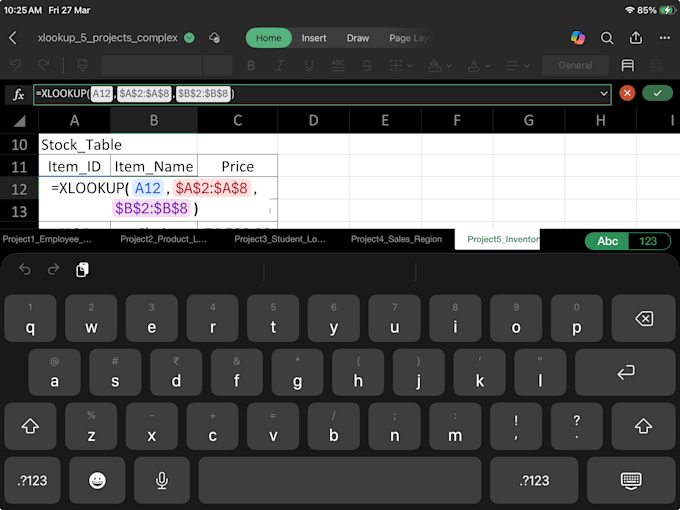Select the $B$2:$B$8 token in formula bar
The height and width of the screenshot is (510, 680).
pos(203,93)
